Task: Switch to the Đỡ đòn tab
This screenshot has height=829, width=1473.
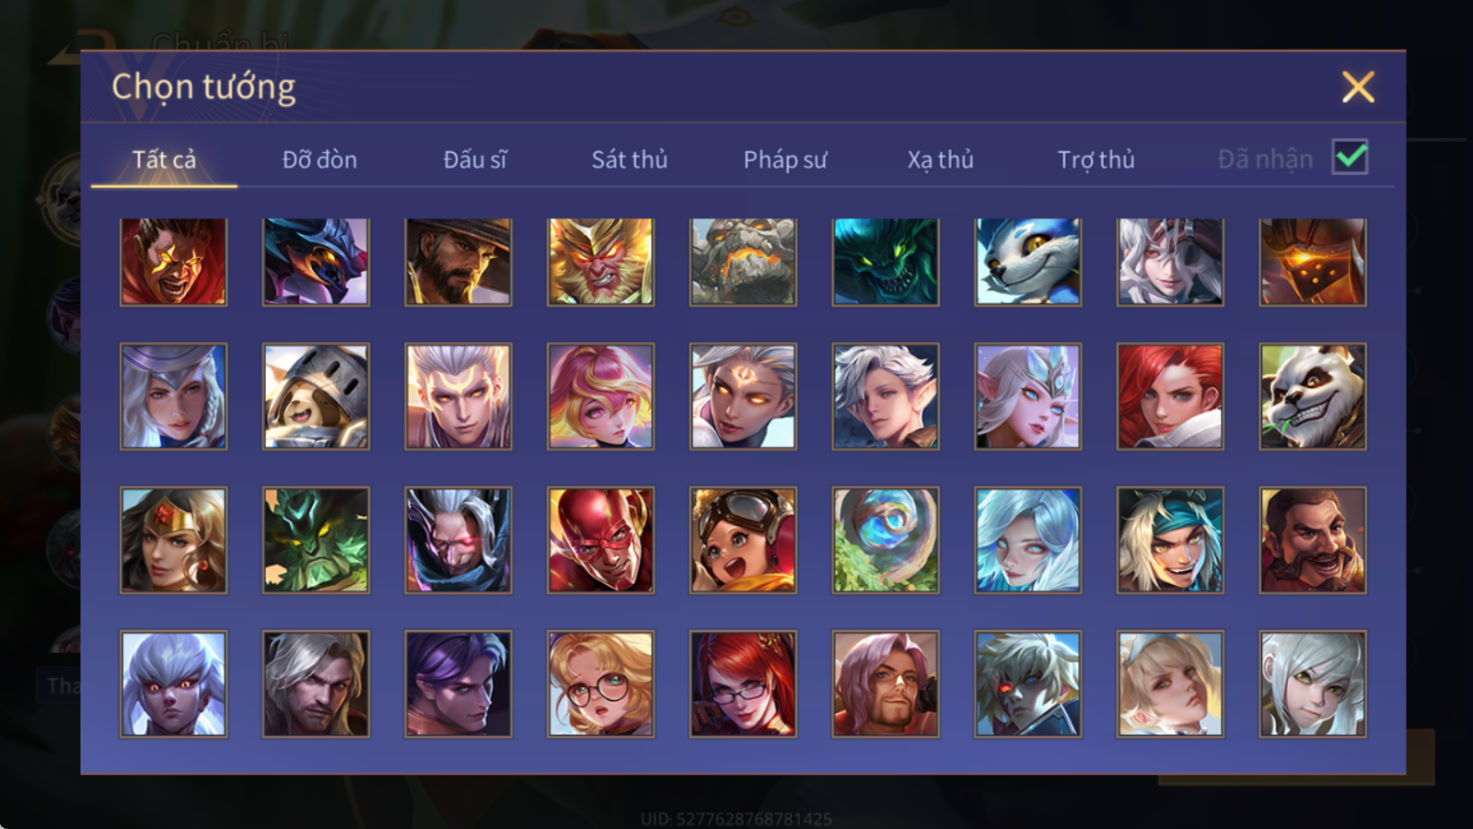Action: tap(319, 159)
